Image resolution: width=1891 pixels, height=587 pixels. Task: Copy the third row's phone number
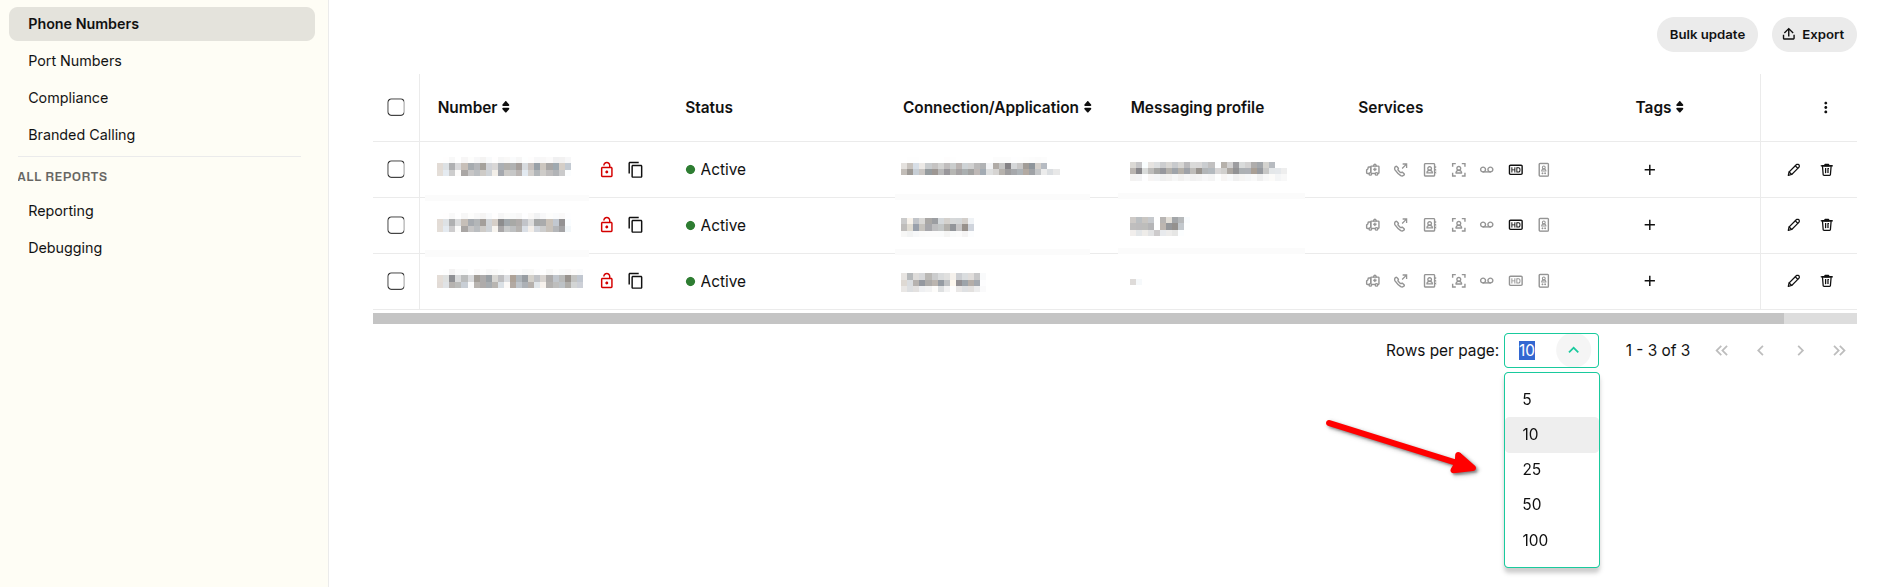click(x=635, y=281)
